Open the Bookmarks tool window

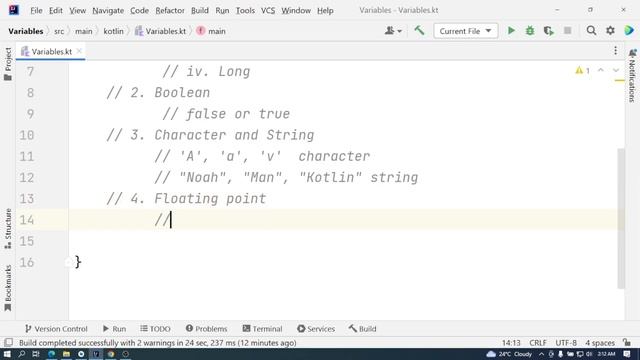tap(8, 288)
